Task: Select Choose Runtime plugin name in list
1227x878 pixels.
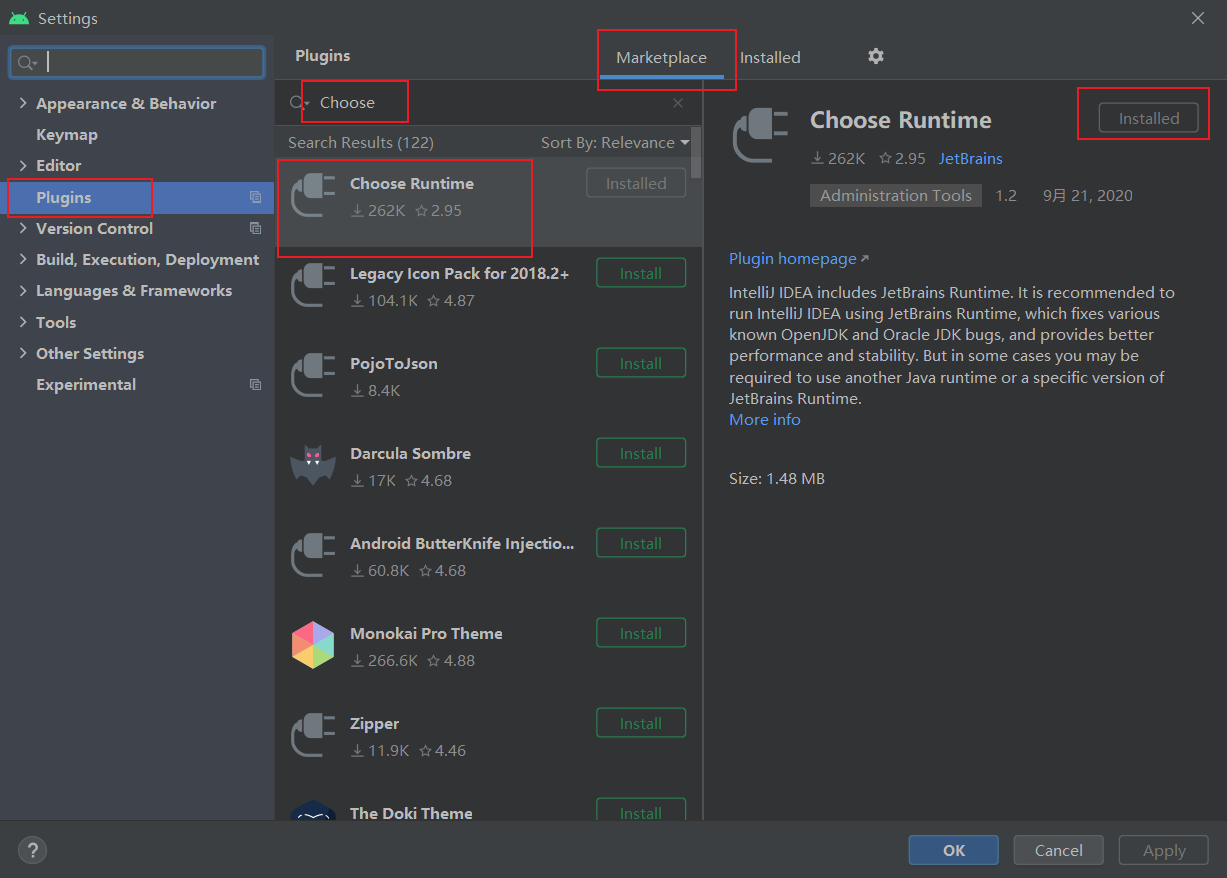Action: click(412, 184)
